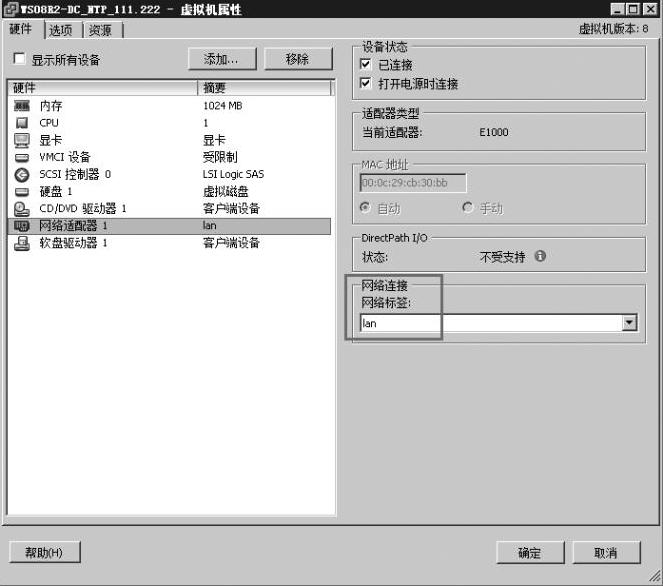Minimize the 虚拟机属性 window

point(617,9)
